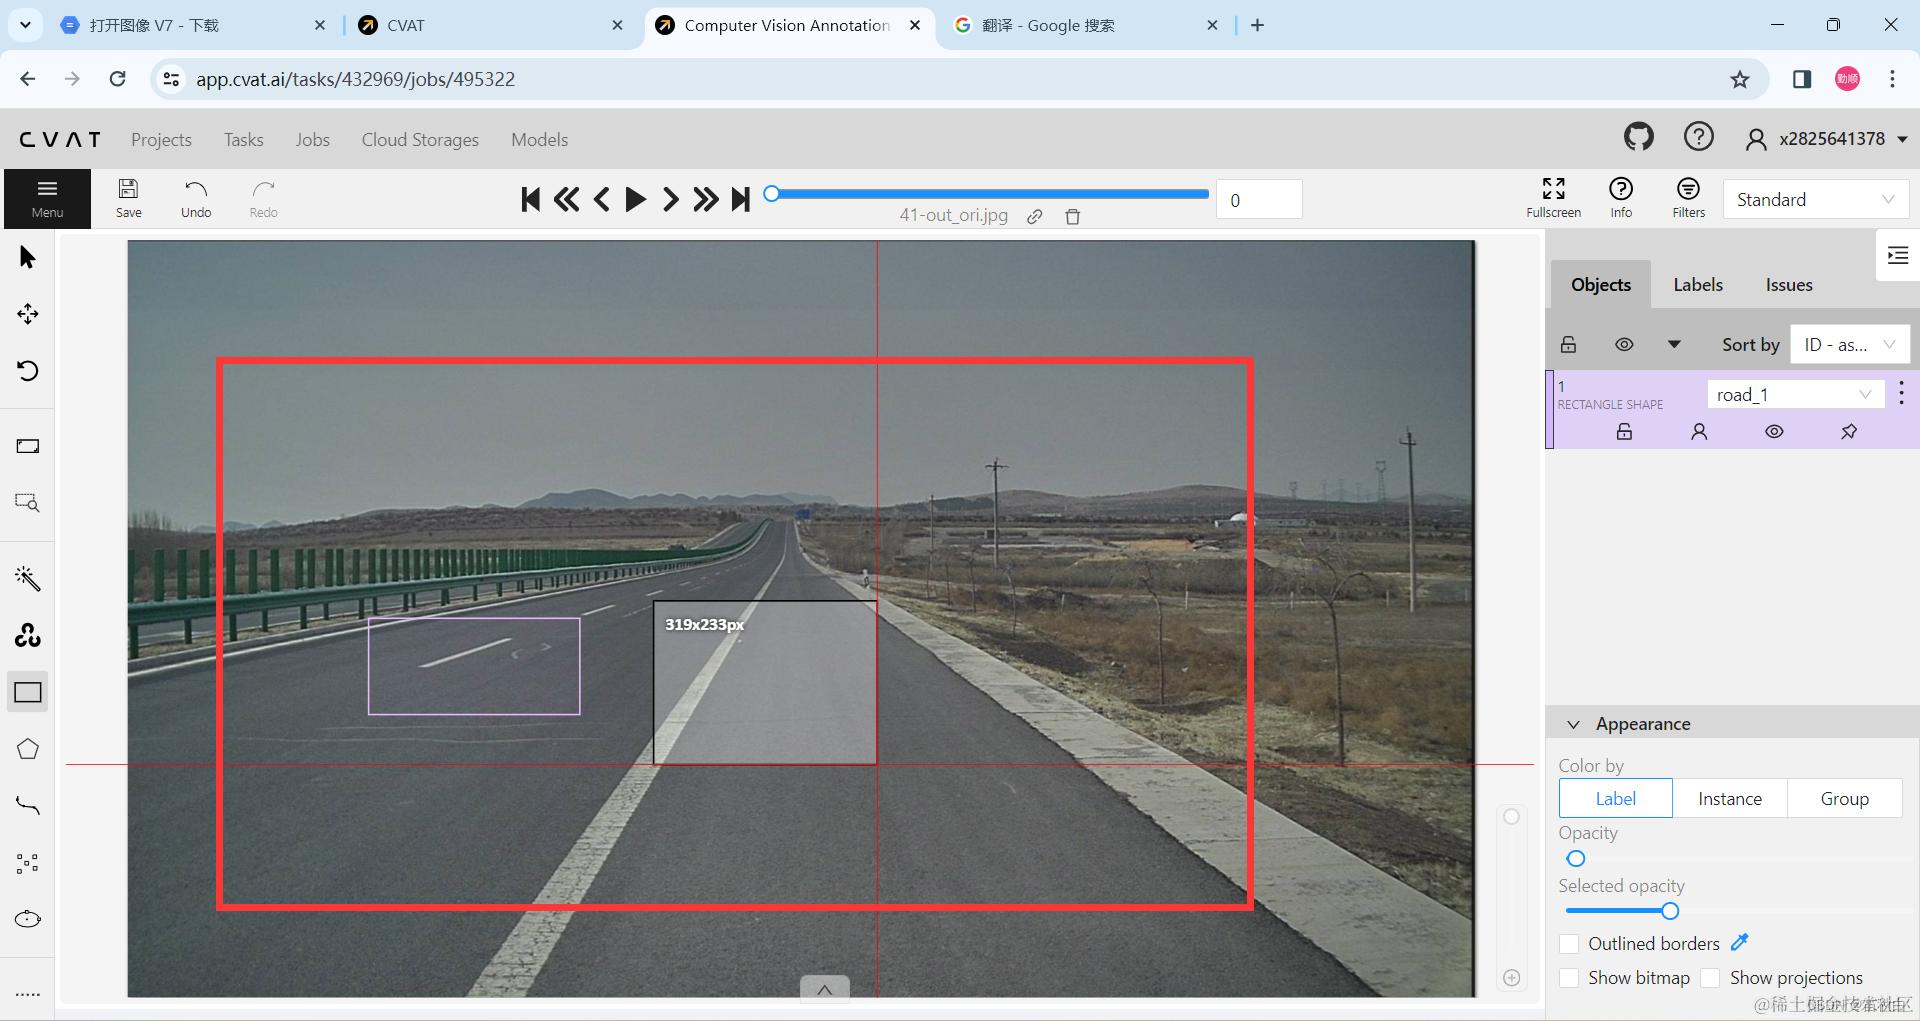
Task: Activate the move image tool
Action: tap(28, 314)
